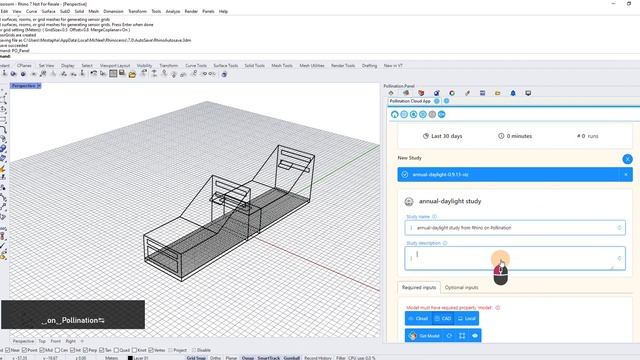
Task: Close the Pollination Cloud App tab
Action: point(437,101)
